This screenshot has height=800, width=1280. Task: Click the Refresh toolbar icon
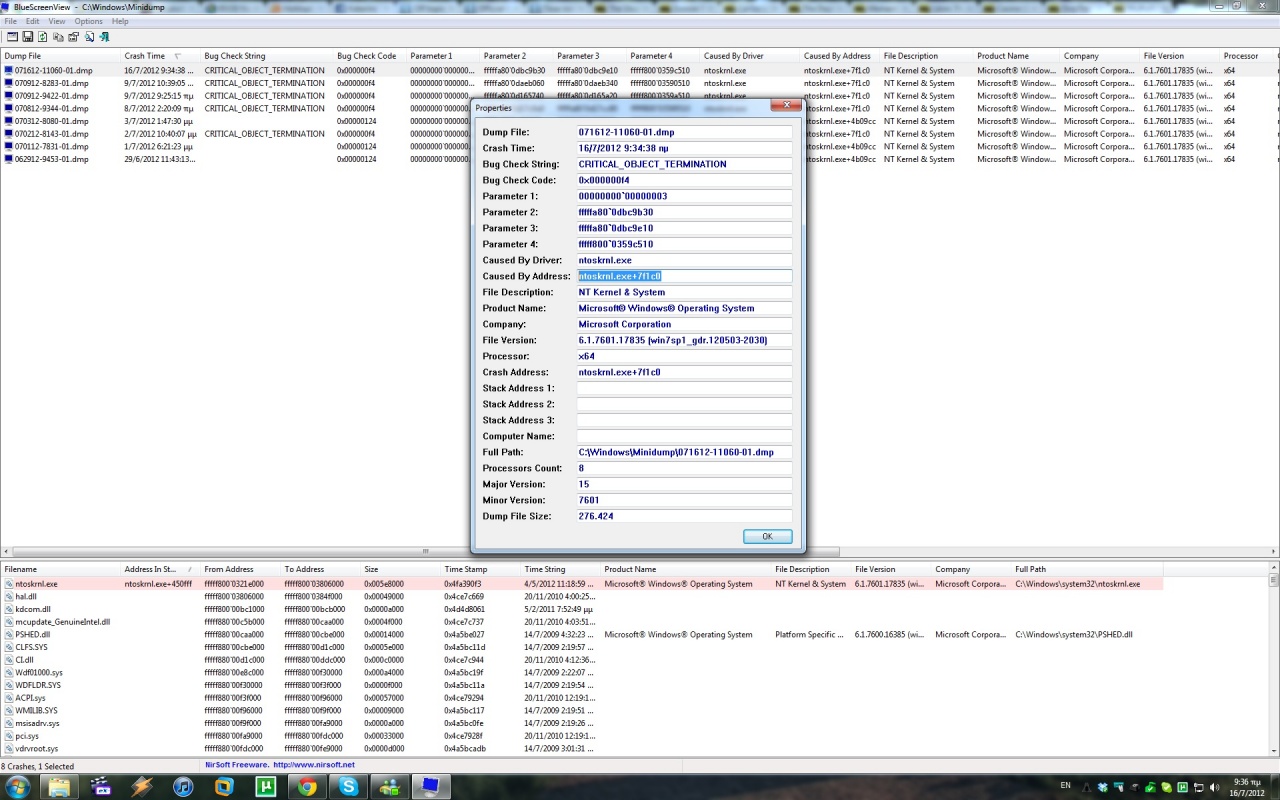(43, 37)
